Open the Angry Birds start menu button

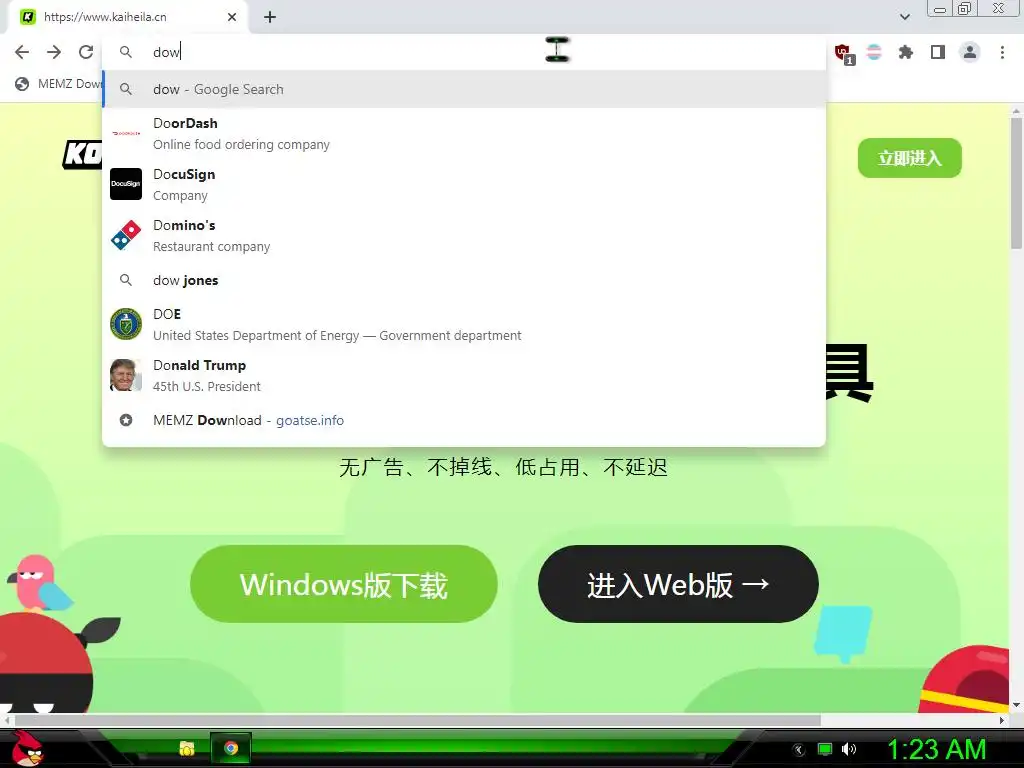(x=27, y=749)
